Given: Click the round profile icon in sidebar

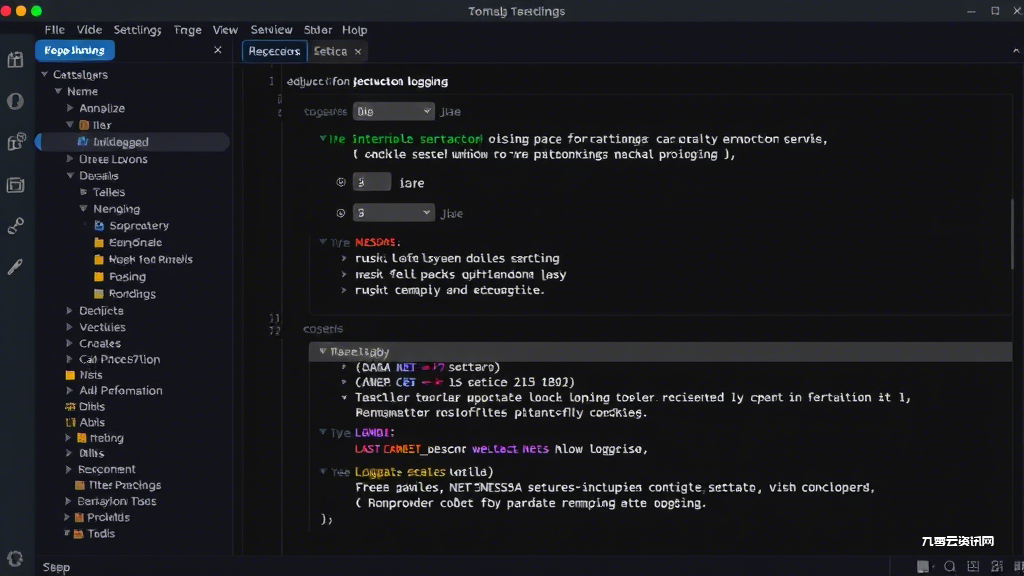Looking at the screenshot, I should 15,101.
